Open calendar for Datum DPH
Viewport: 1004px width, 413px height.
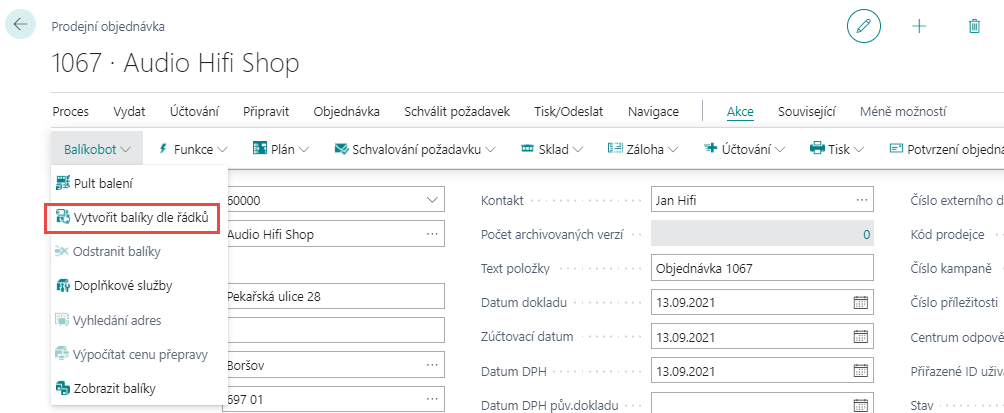(x=861, y=371)
